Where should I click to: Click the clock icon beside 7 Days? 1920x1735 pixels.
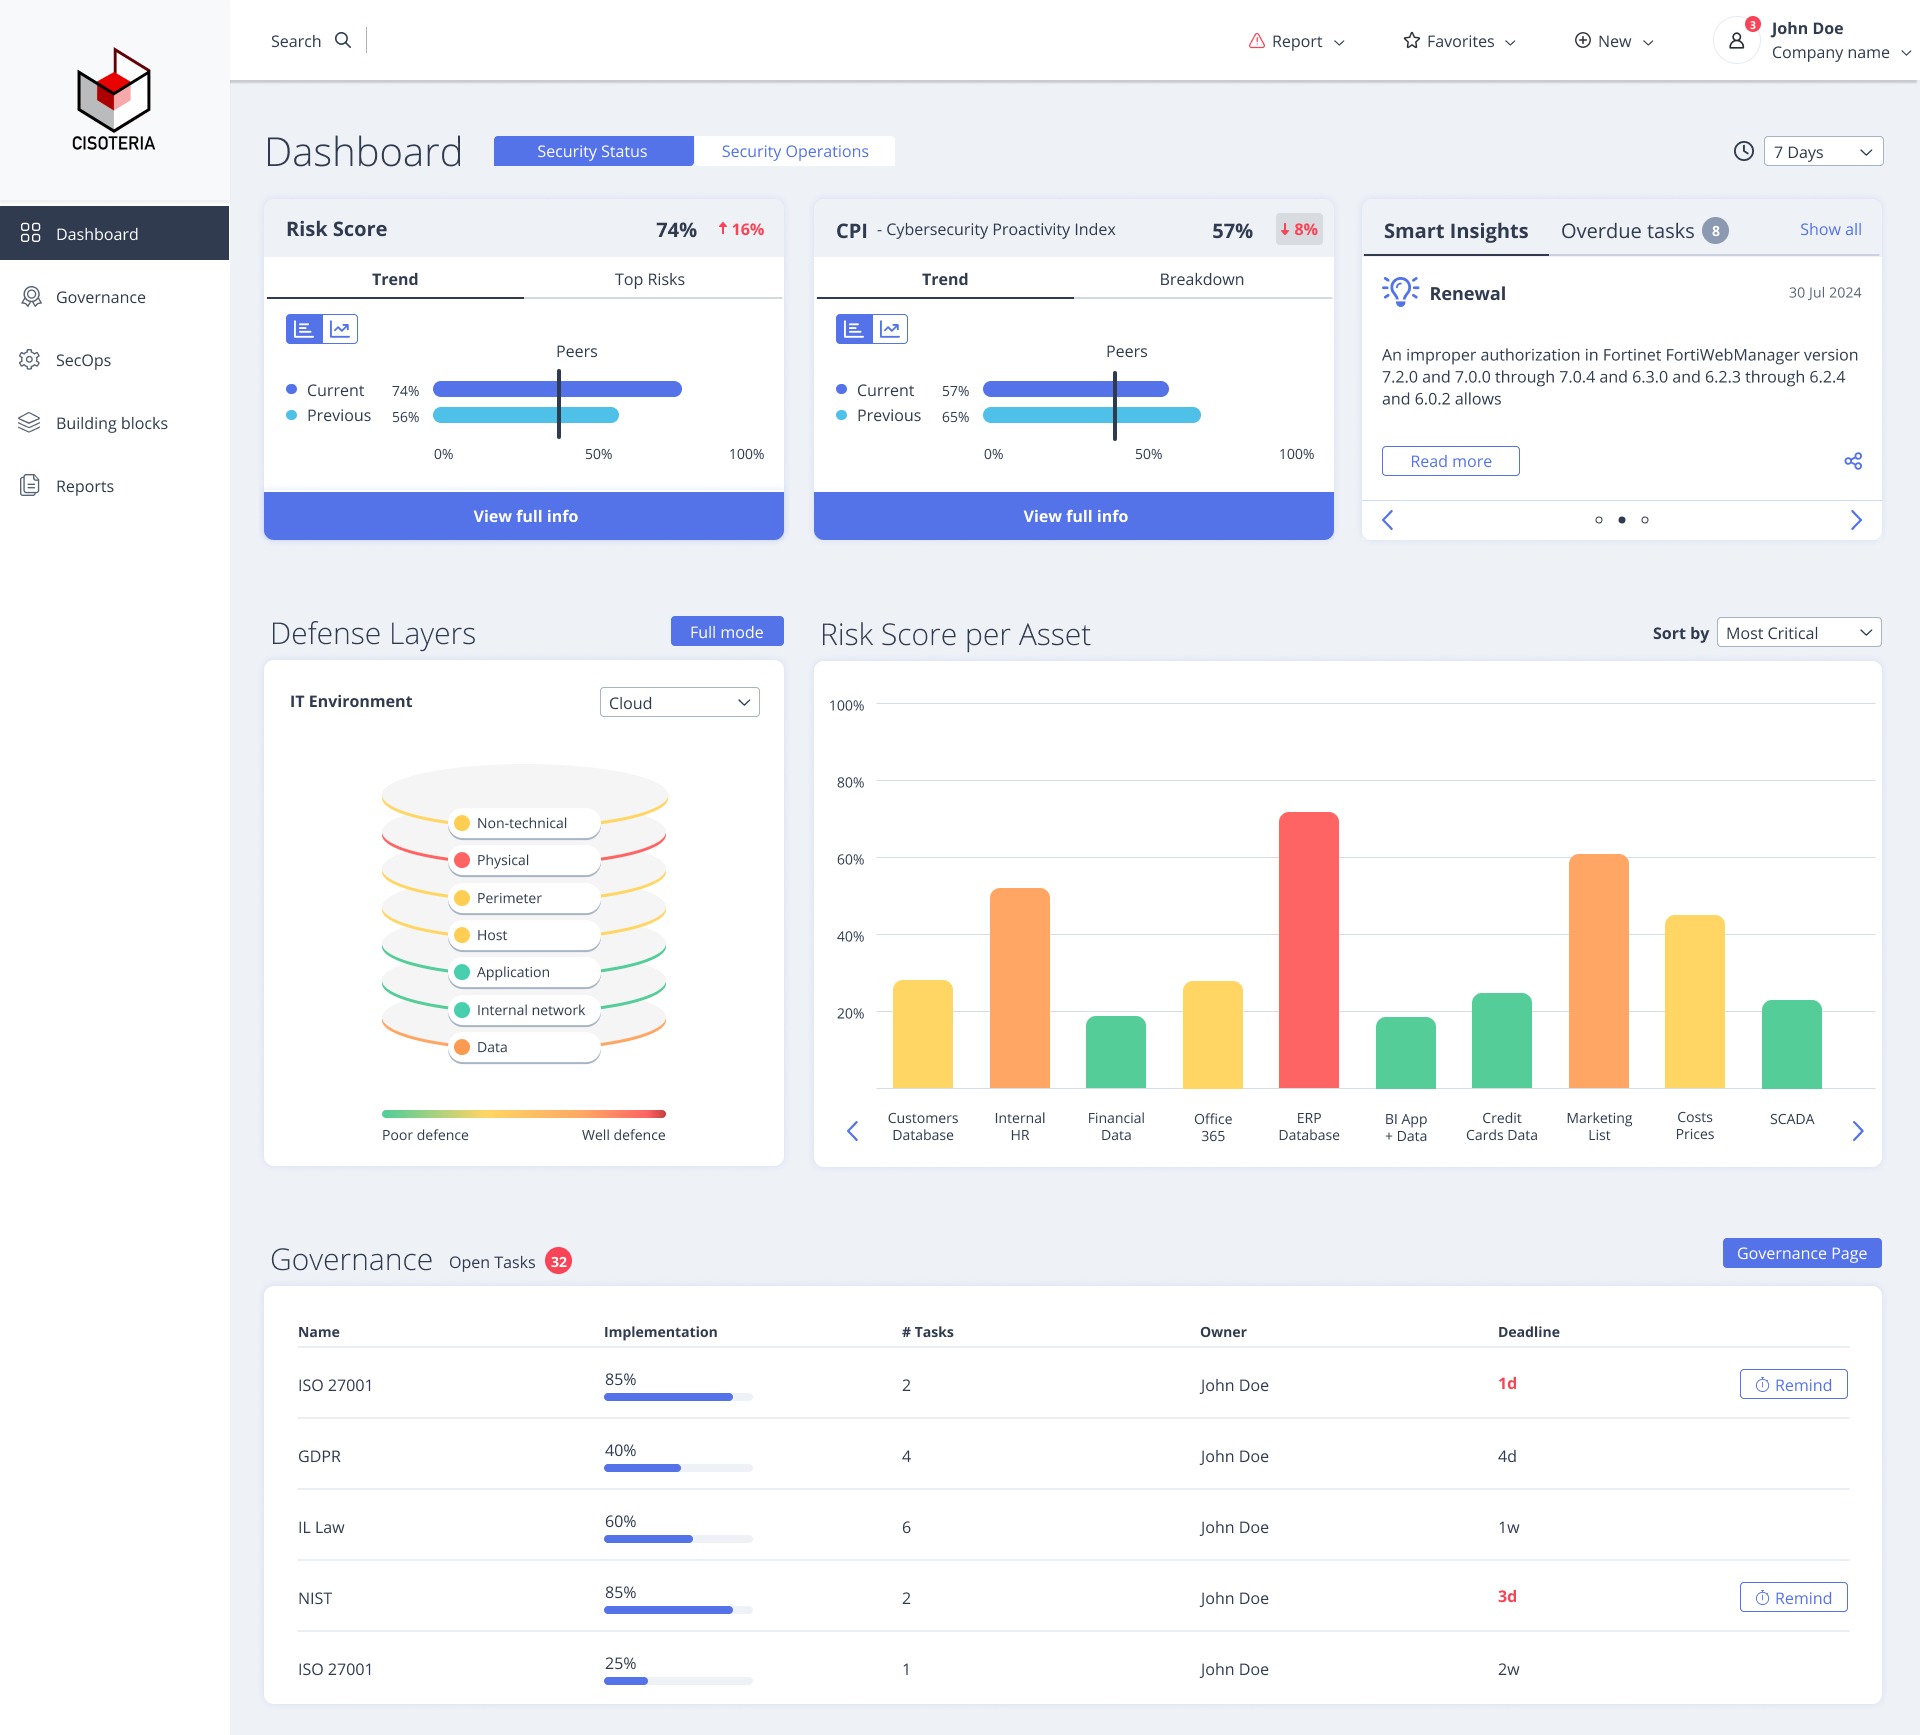(x=1744, y=151)
